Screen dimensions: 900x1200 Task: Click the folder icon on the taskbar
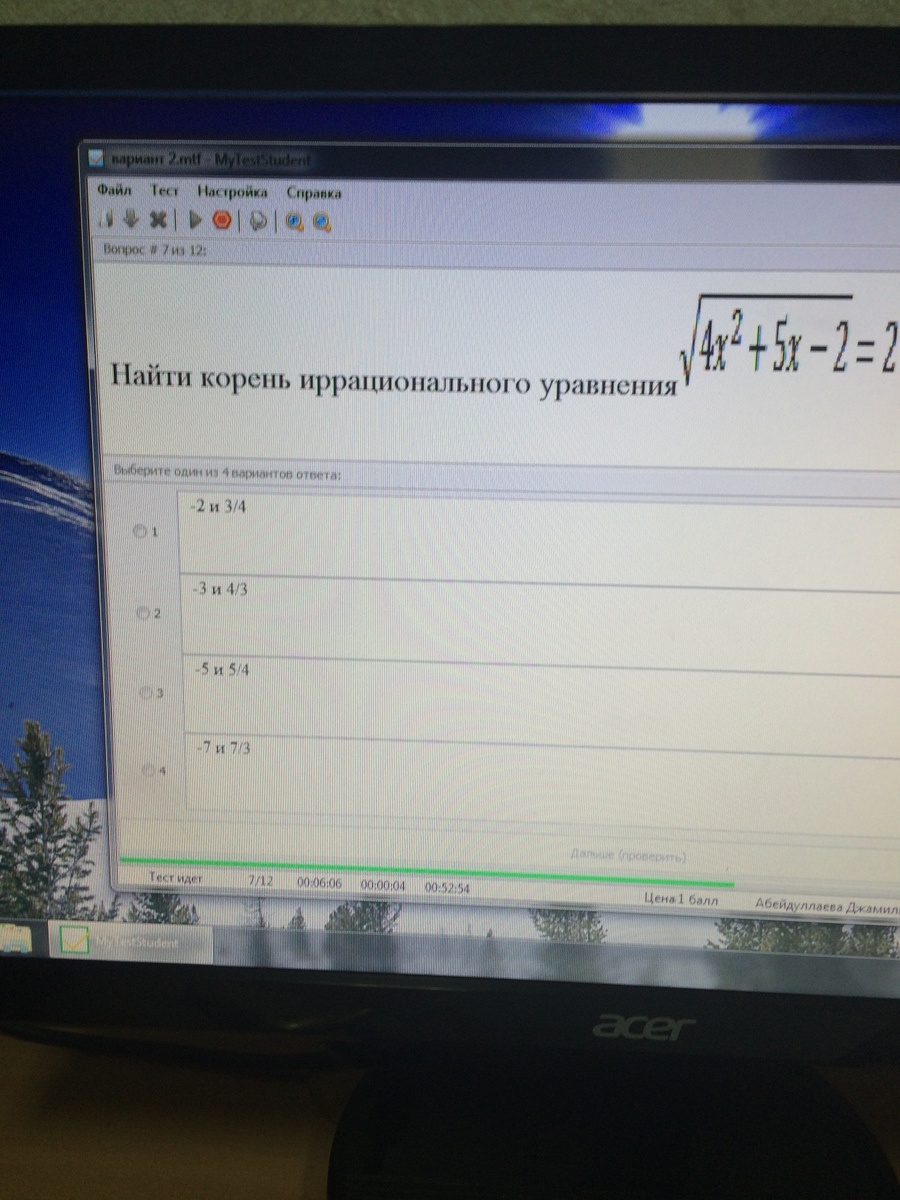15,940
